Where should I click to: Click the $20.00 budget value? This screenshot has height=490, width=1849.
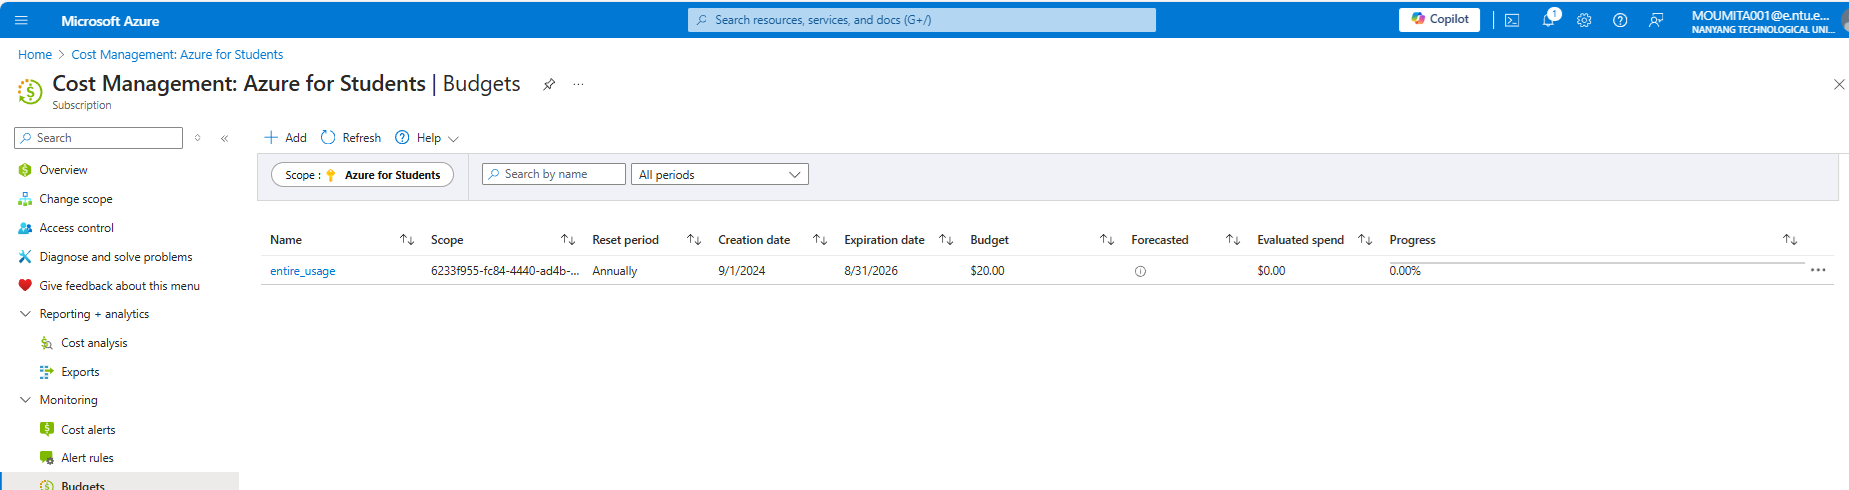(987, 271)
